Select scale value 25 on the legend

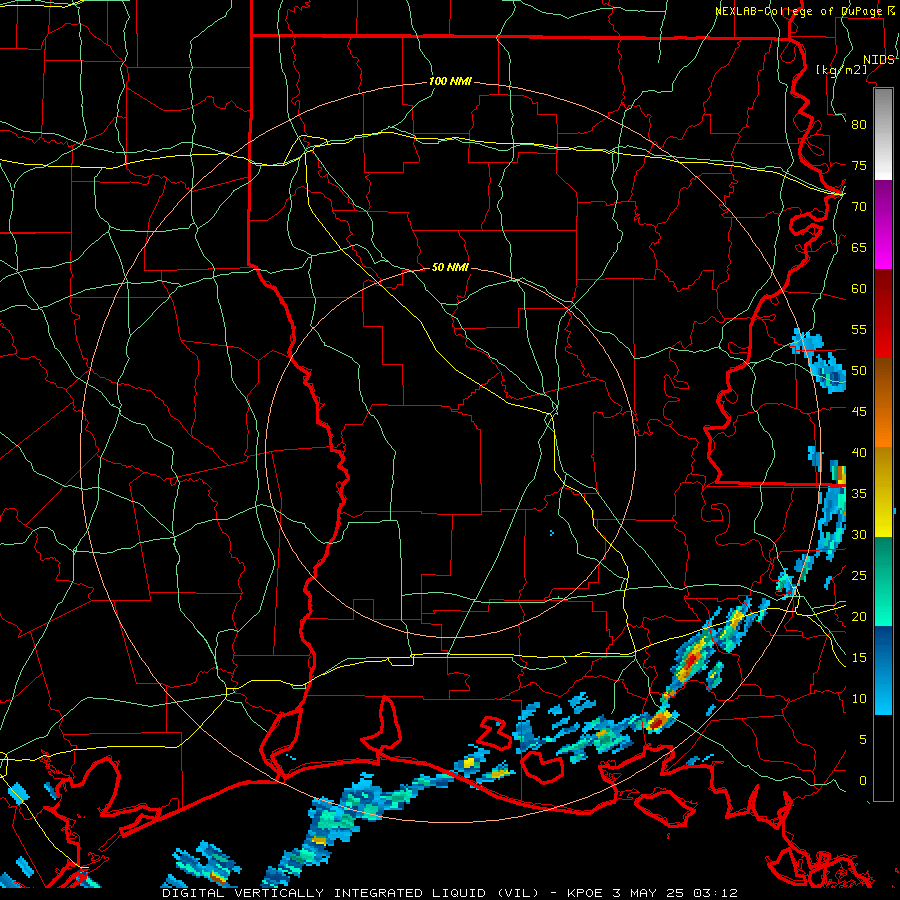[x=859, y=576]
